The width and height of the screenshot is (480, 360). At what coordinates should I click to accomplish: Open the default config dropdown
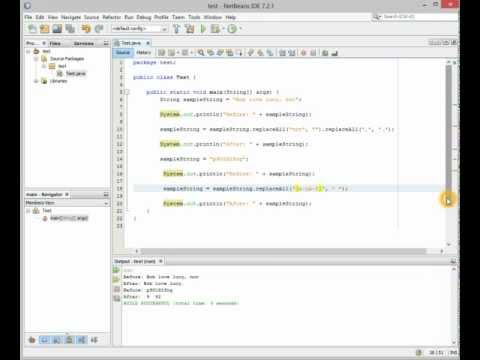click(139, 29)
